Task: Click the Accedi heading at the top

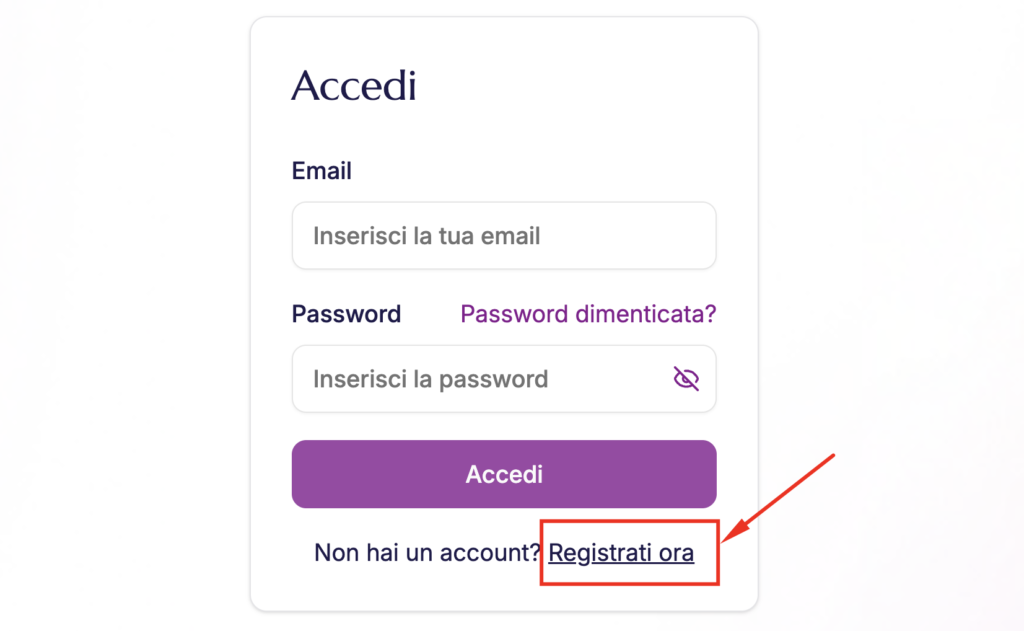Action: click(x=354, y=86)
